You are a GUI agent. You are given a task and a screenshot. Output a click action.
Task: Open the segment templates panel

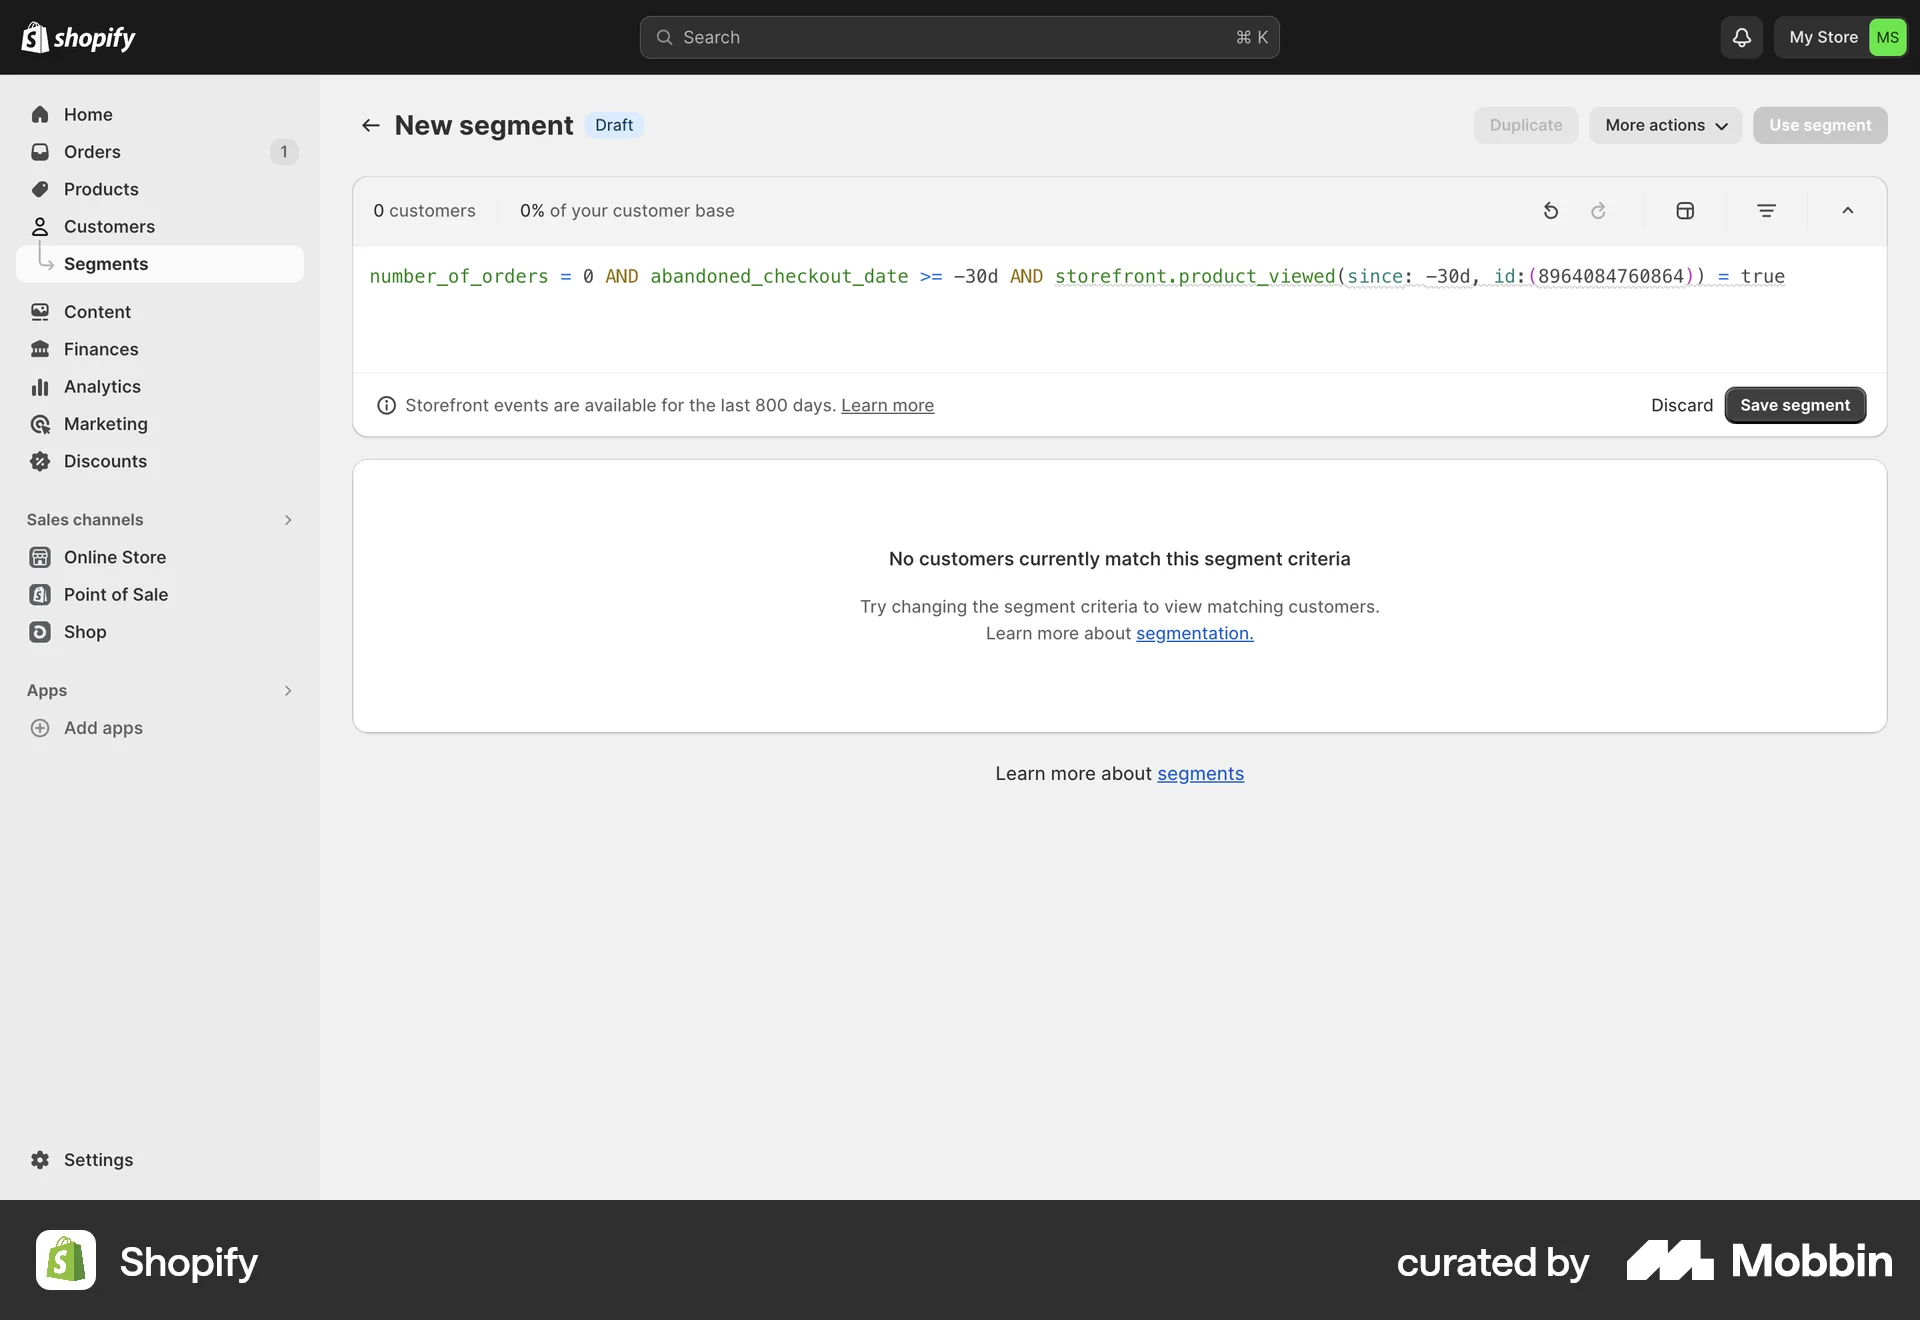pyautogui.click(x=1684, y=210)
